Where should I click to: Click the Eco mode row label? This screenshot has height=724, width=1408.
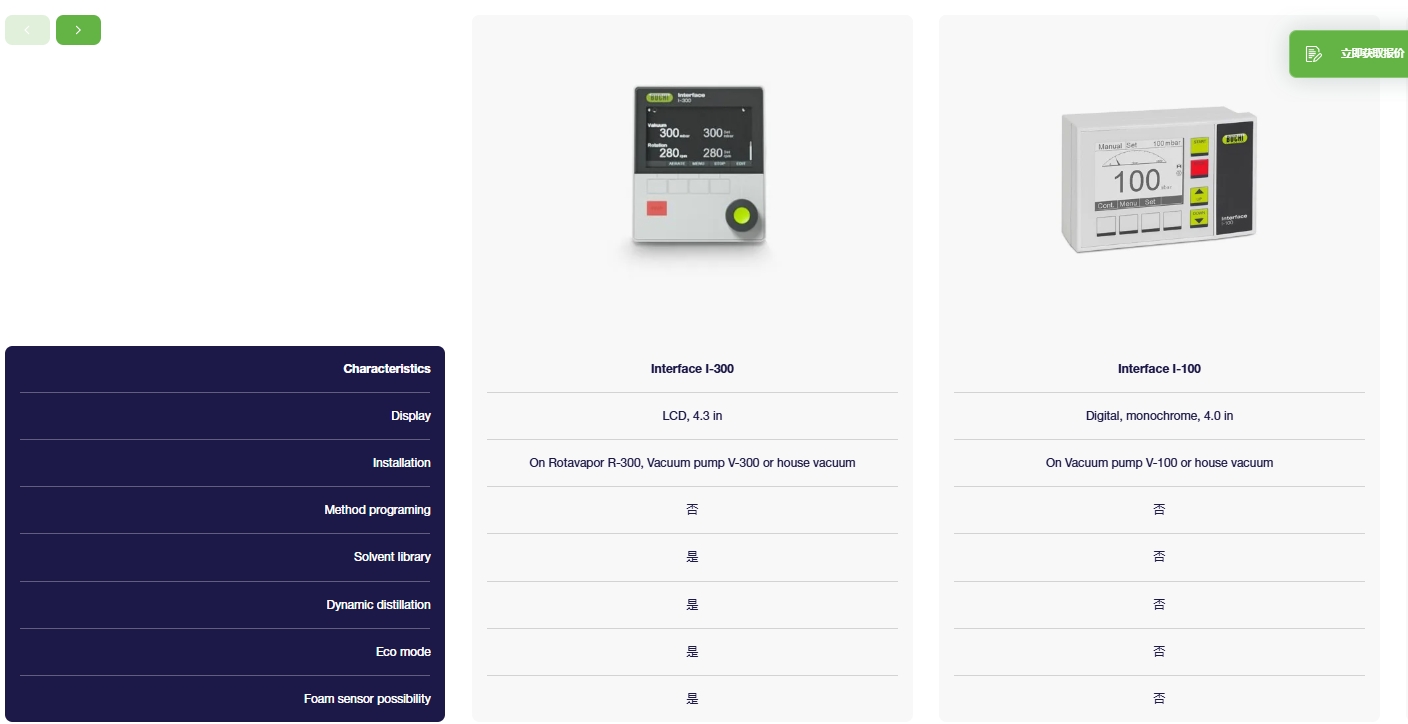tap(403, 652)
